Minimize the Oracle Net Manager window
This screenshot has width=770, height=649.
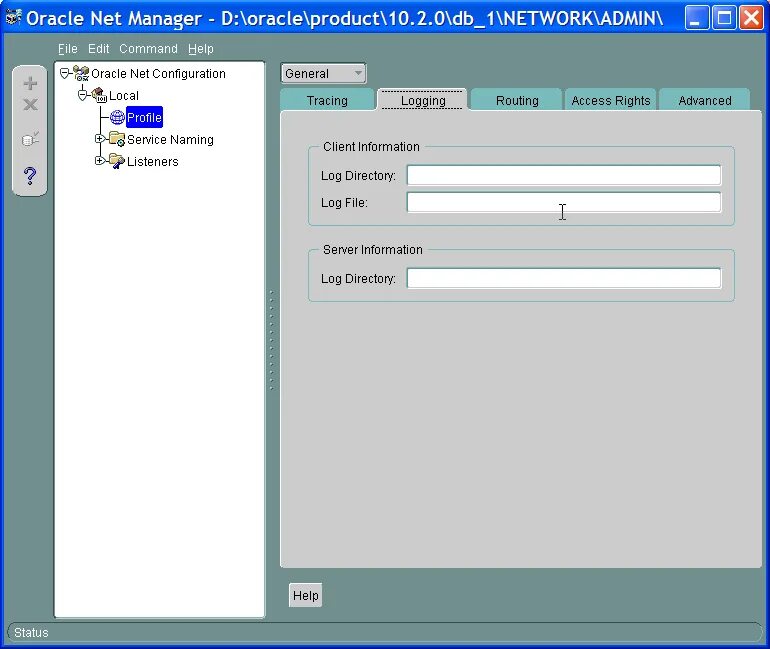[x=696, y=18]
